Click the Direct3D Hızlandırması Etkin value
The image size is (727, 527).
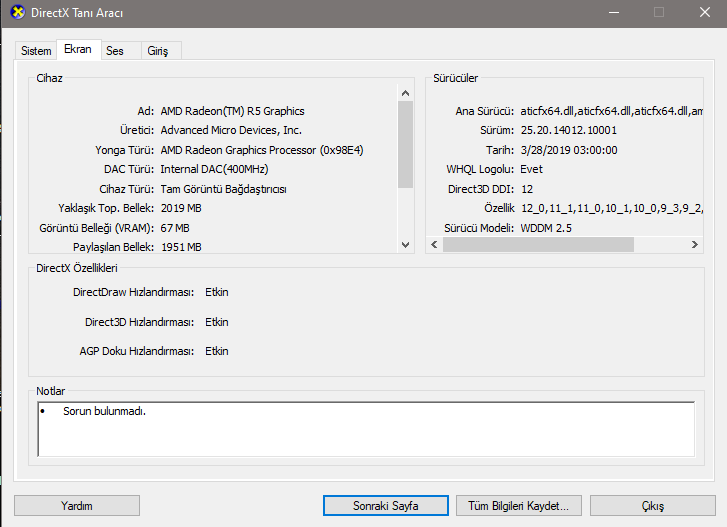coord(217,322)
